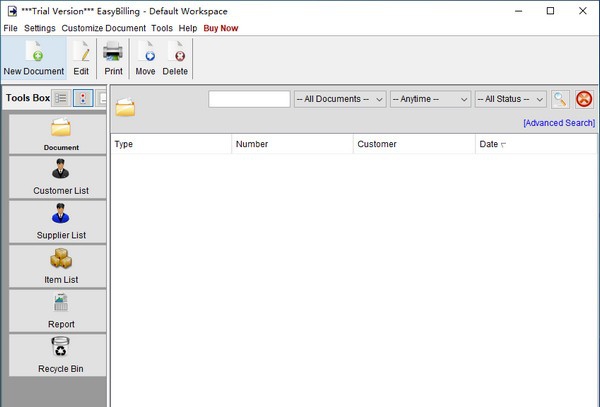Click EasyBilling app icon in title bar
This screenshot has height=407, width=600.
[12, 11]
